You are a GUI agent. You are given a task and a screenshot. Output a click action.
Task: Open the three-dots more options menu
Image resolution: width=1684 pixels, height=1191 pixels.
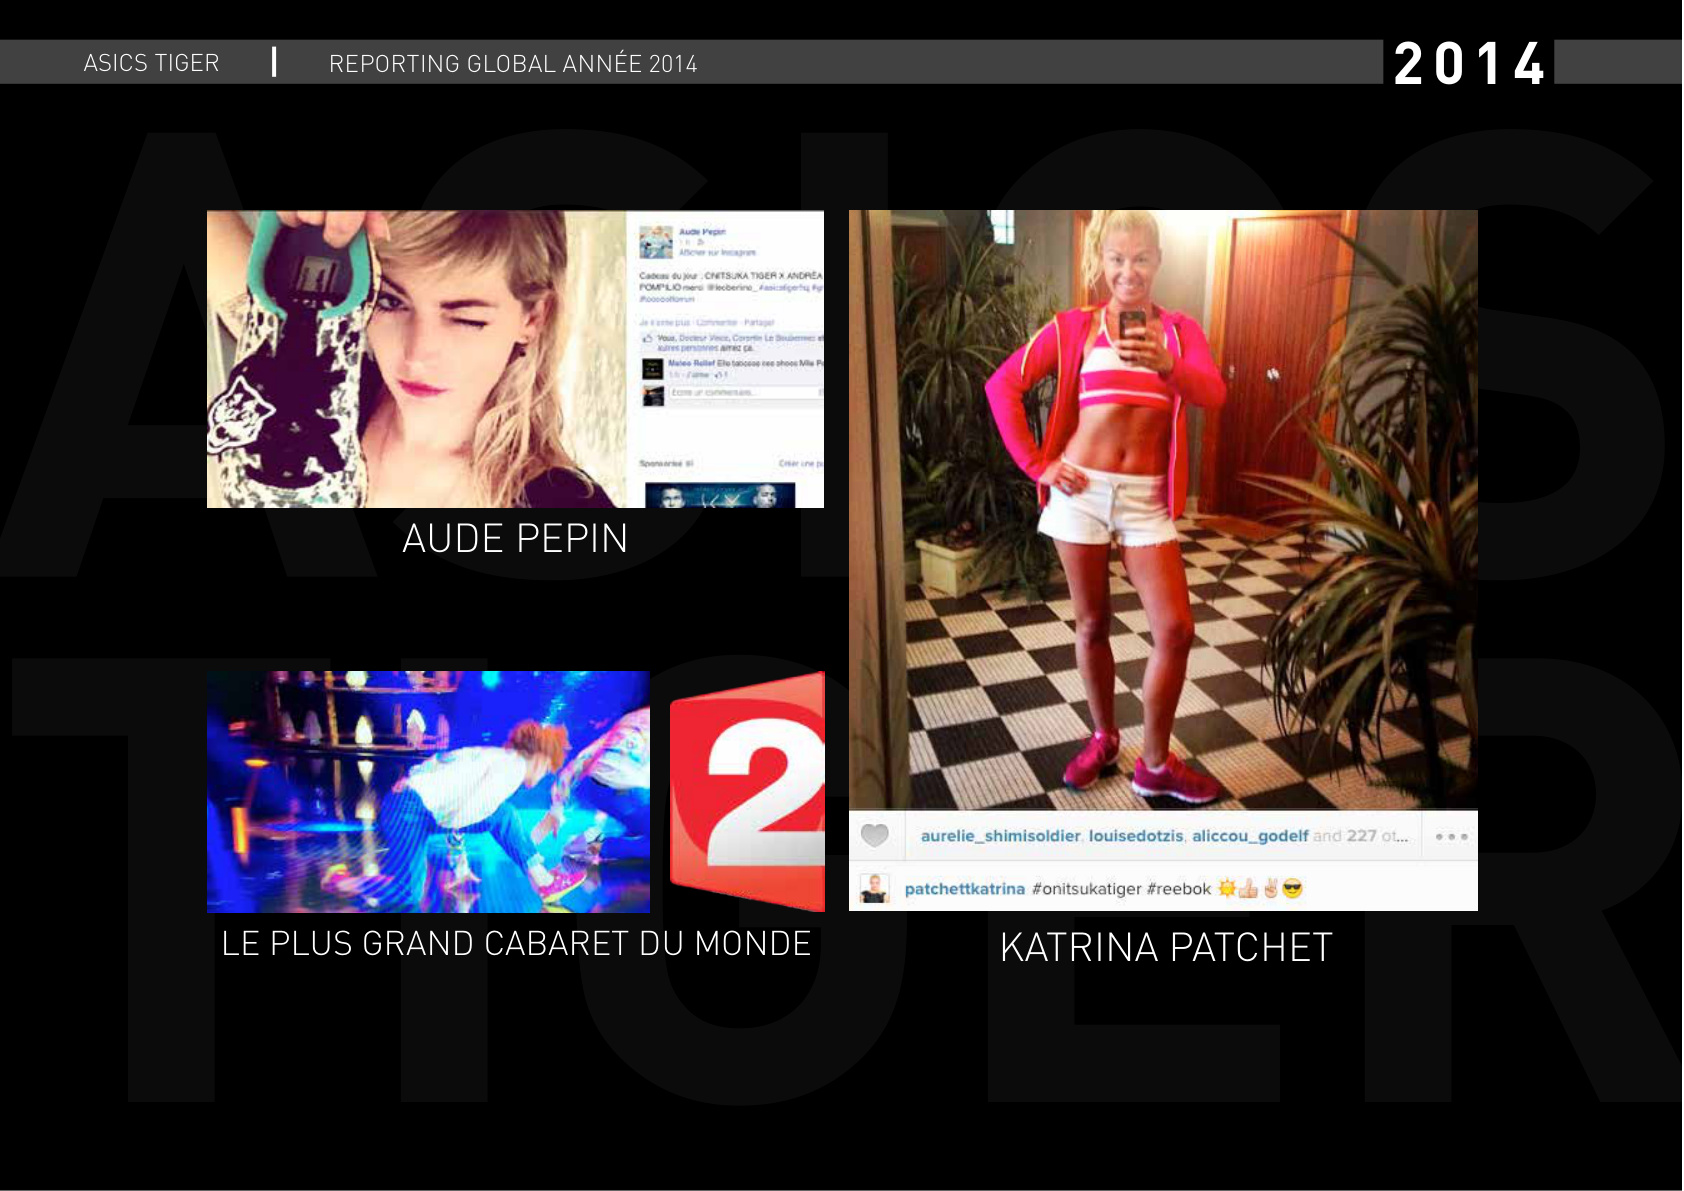pos(1451,836)
